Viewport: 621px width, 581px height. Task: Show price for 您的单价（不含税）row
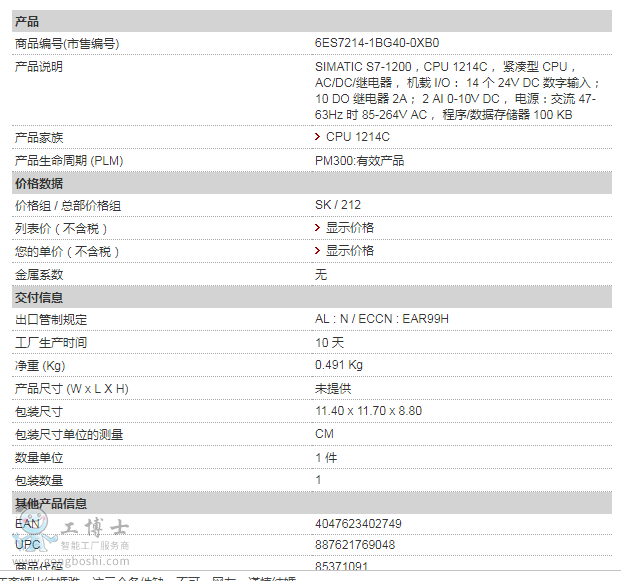point(349,251)
